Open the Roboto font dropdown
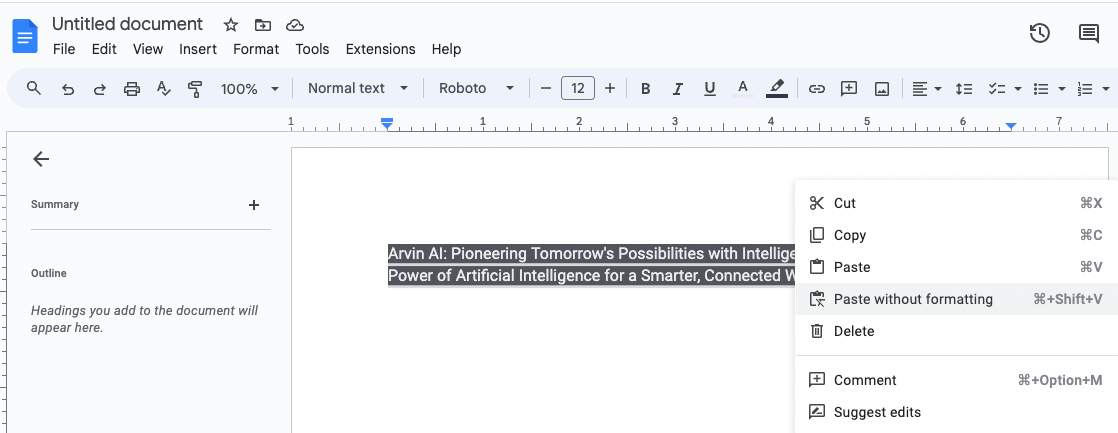The width and height of the screenshot is (1118, 433). coord(476,89)
